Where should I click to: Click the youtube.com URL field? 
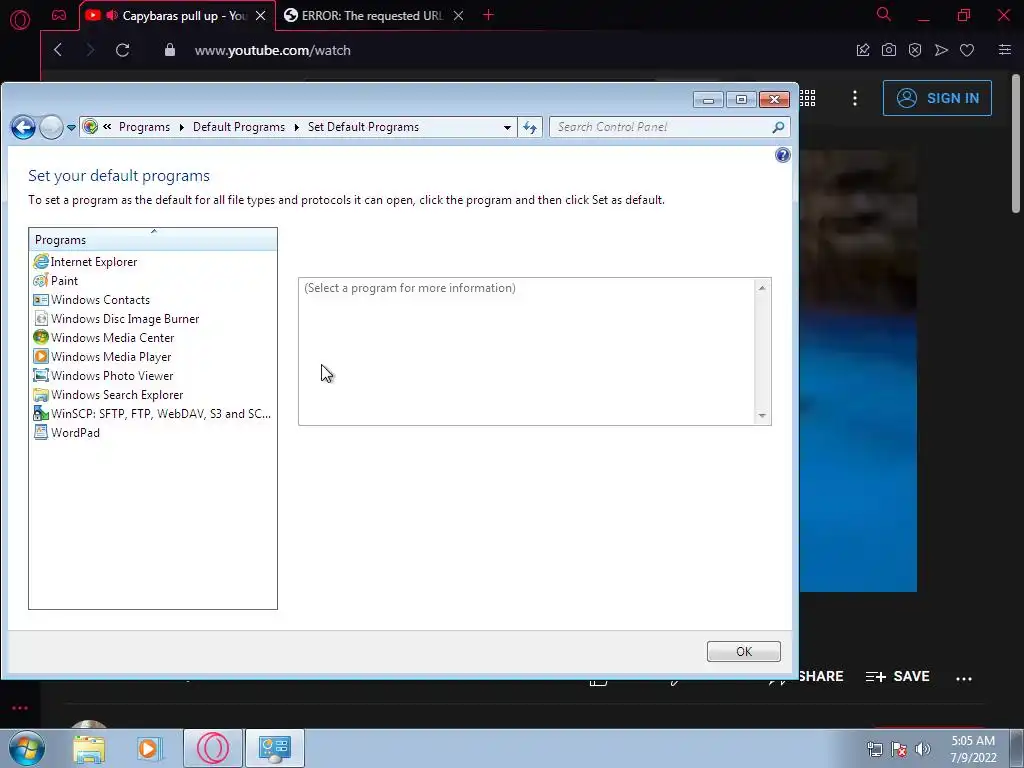[x=272, y=50]
